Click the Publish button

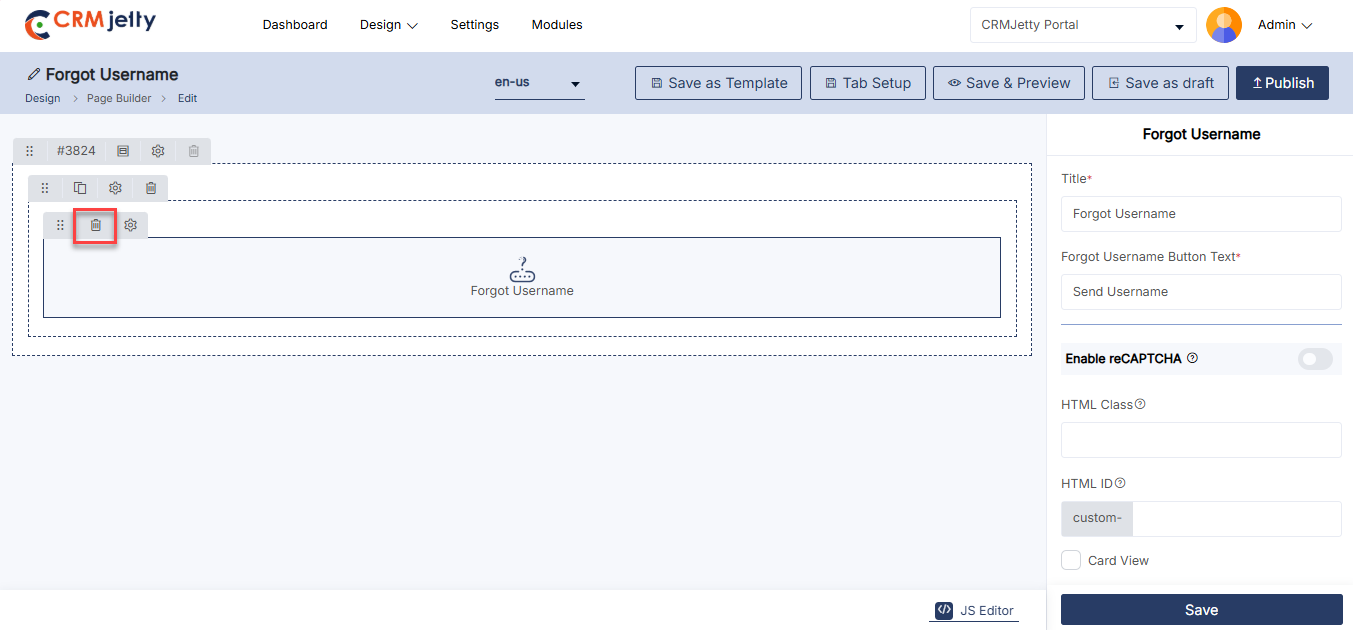click(1282, 83)
